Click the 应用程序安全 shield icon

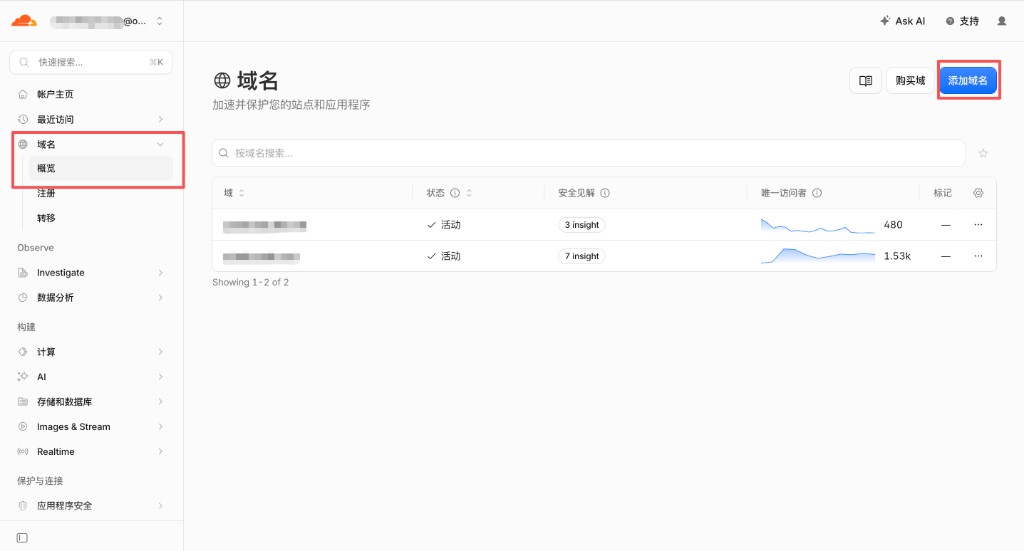(x=23, y=505)
